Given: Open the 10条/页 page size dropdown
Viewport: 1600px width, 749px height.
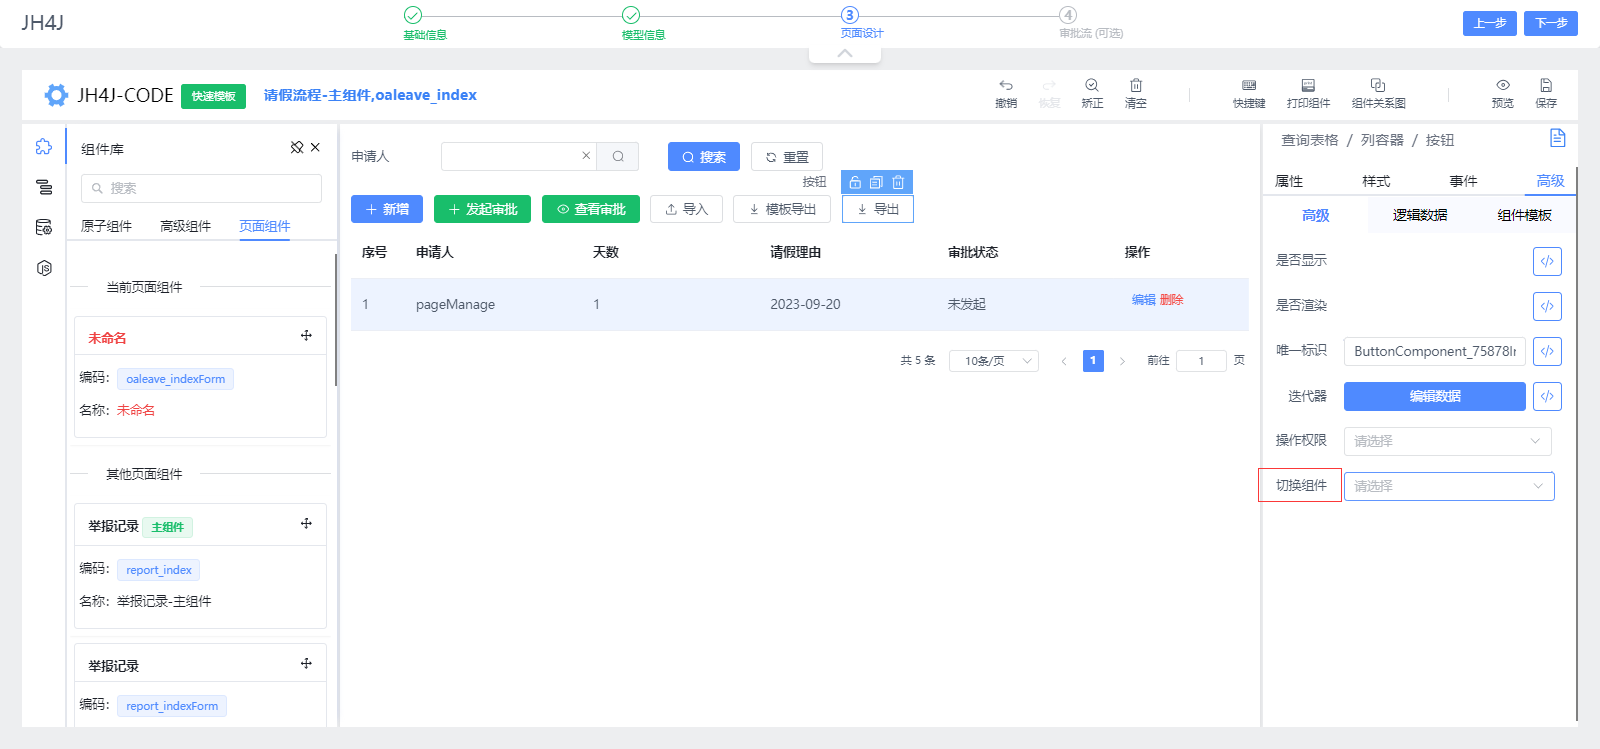Looking at the screenshot, I should click(x=994, y=361).
